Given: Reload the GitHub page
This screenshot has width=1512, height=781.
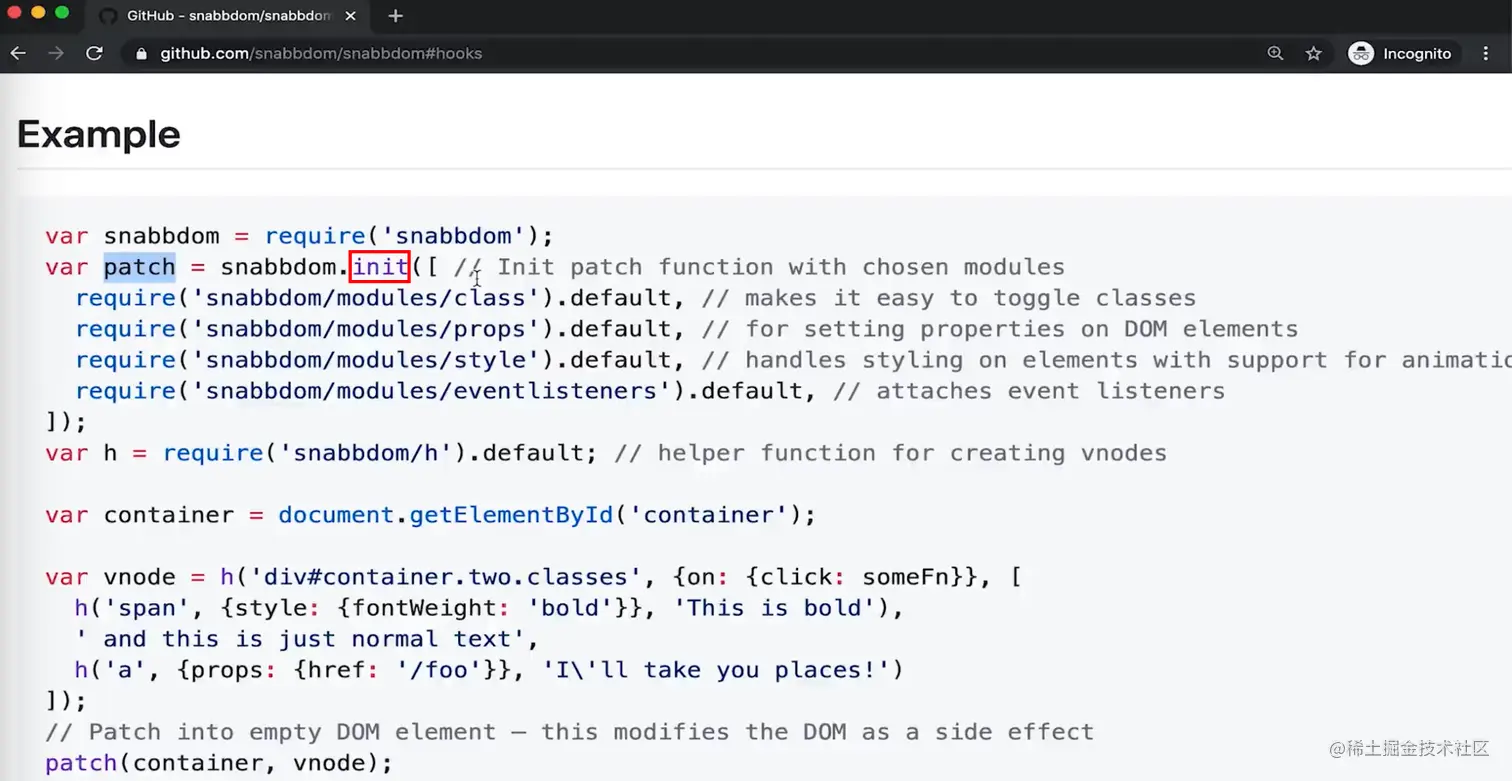Looking at the screenshot, I should [94, 53].
